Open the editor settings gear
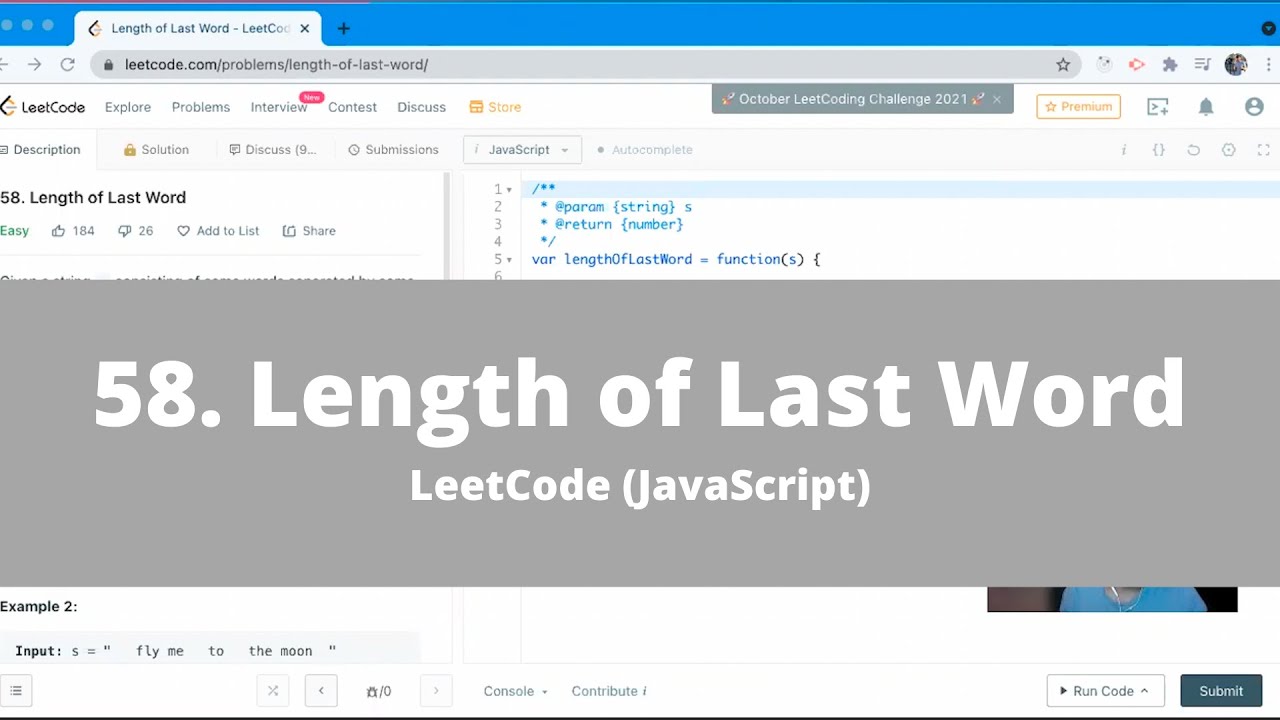Image resolution: width=1280 pixels, height=720 pixels. pos(1228,149)
